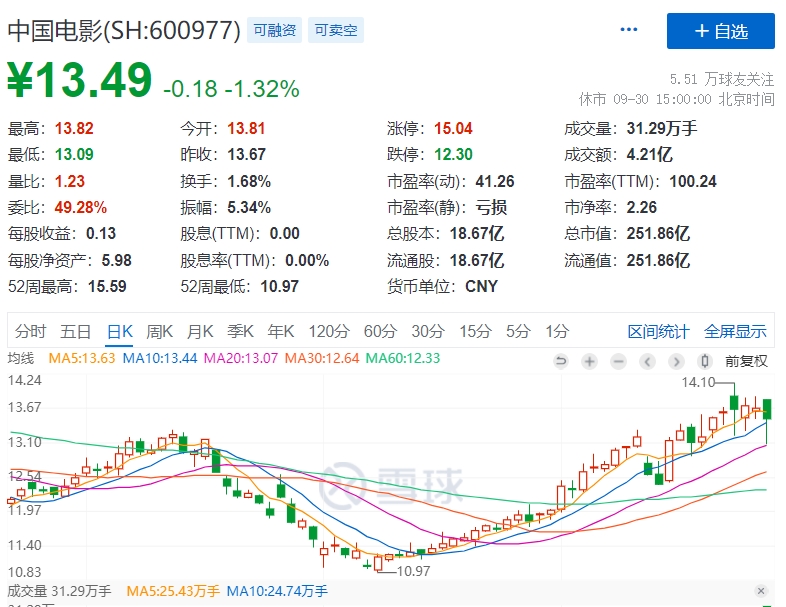Switch to the 60分 interval tab
Screen dimensions: 786x607
tap(380, 331)
